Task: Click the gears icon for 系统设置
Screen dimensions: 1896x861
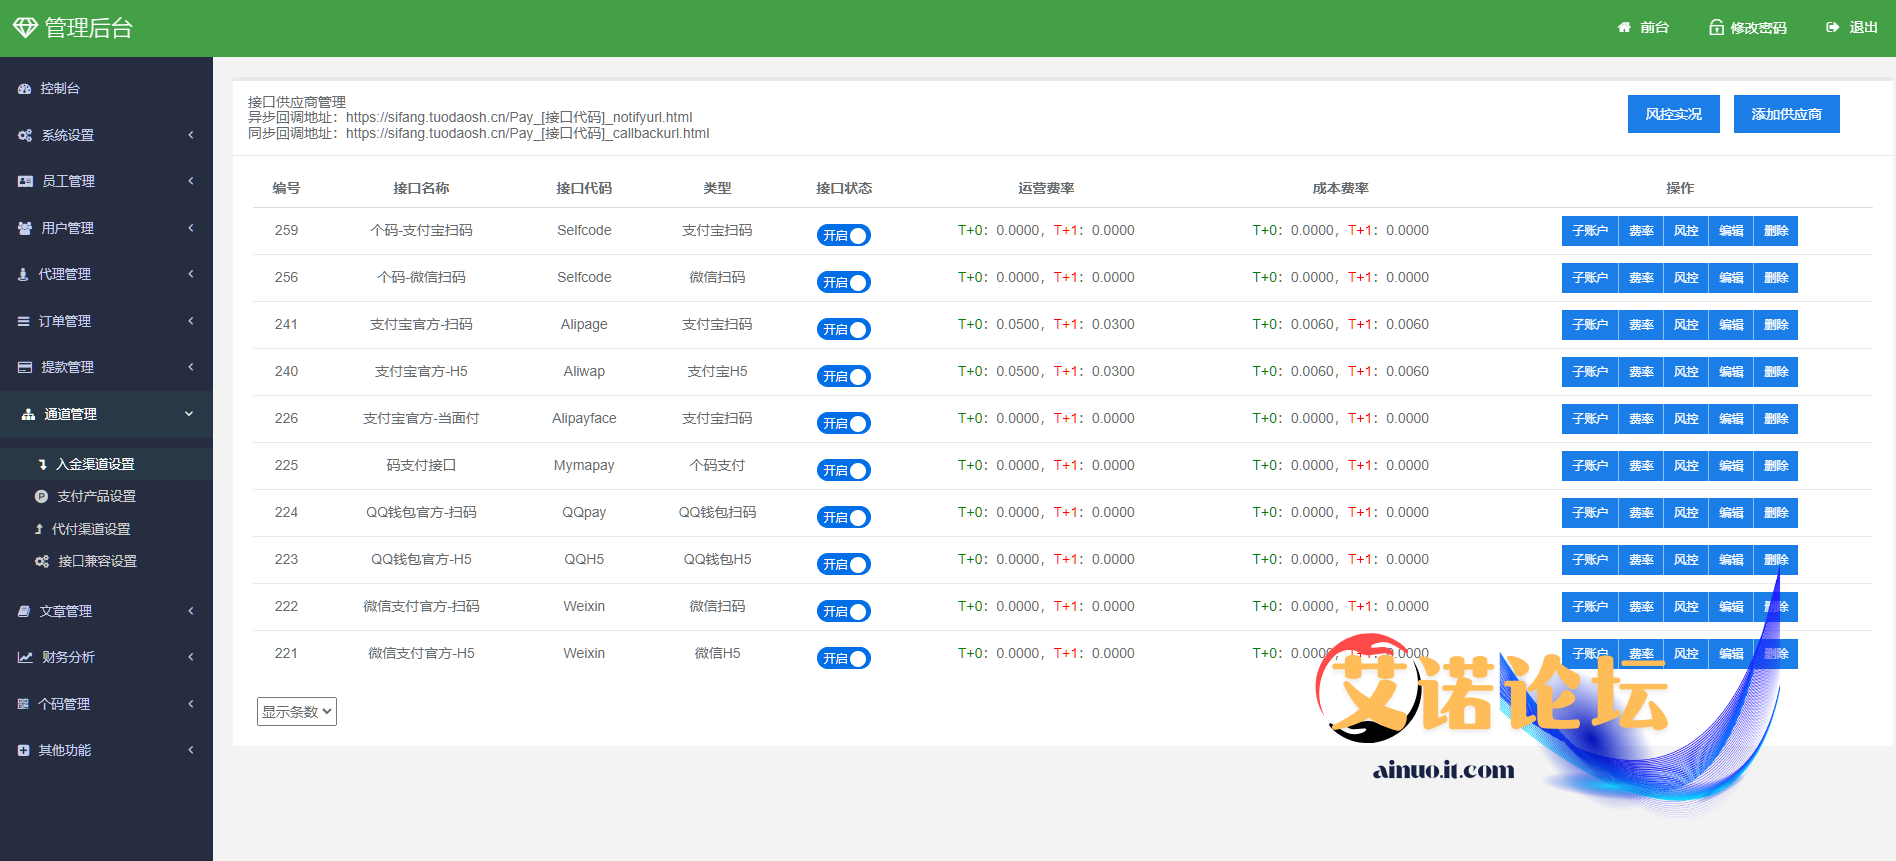Action: [x=24, y=135]
